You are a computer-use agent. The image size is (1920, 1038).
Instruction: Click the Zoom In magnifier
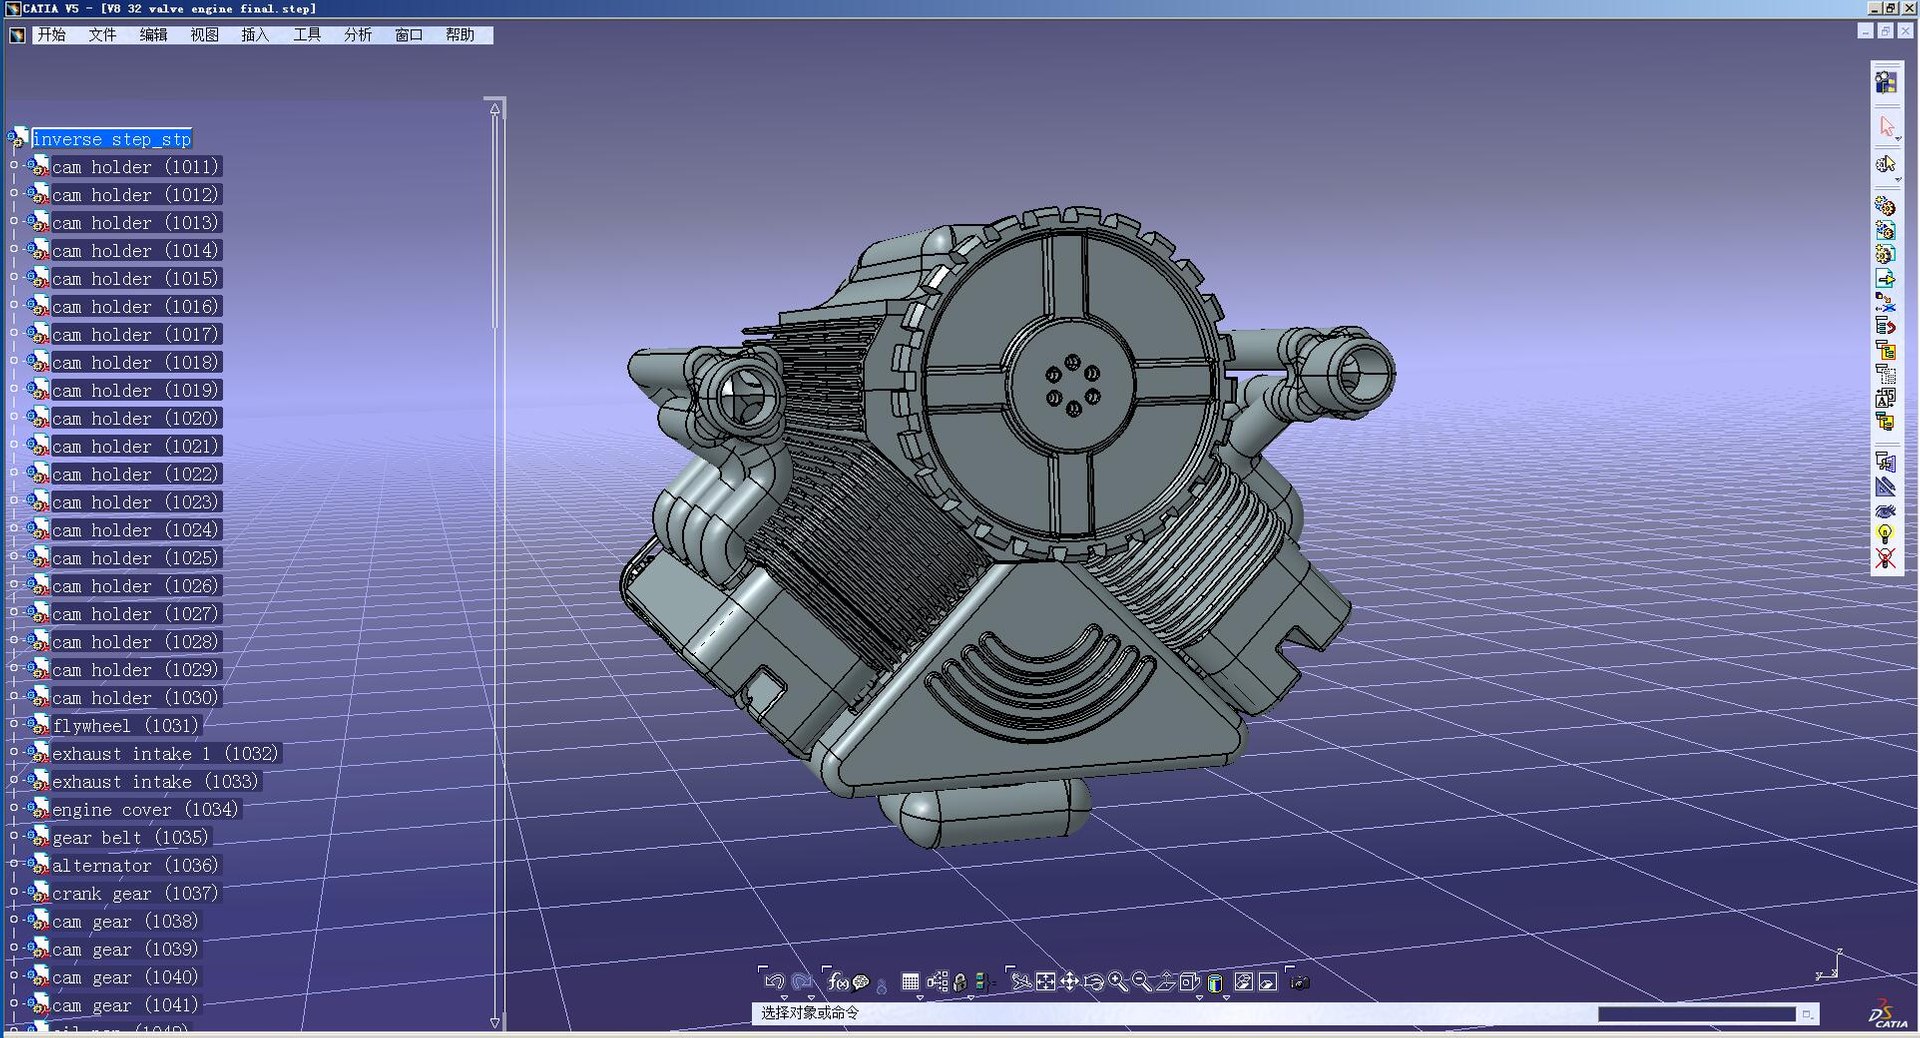(1118, 982)
